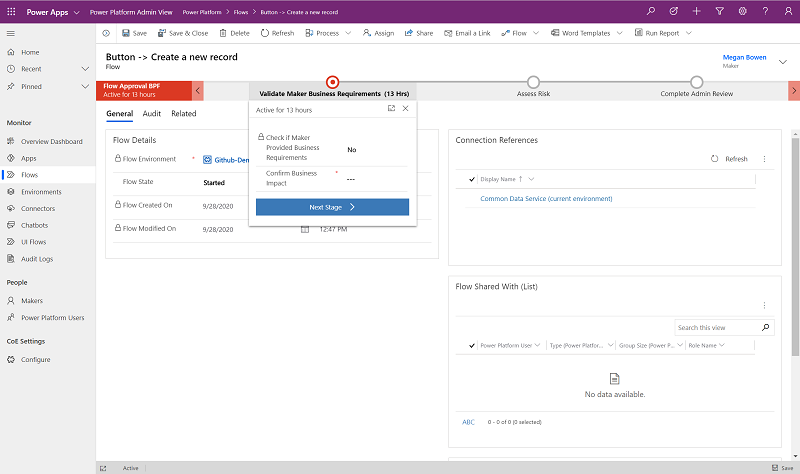Open Megan Bowen maker link
The width and height of the screenshot is (800, 474).
[744, 57]
